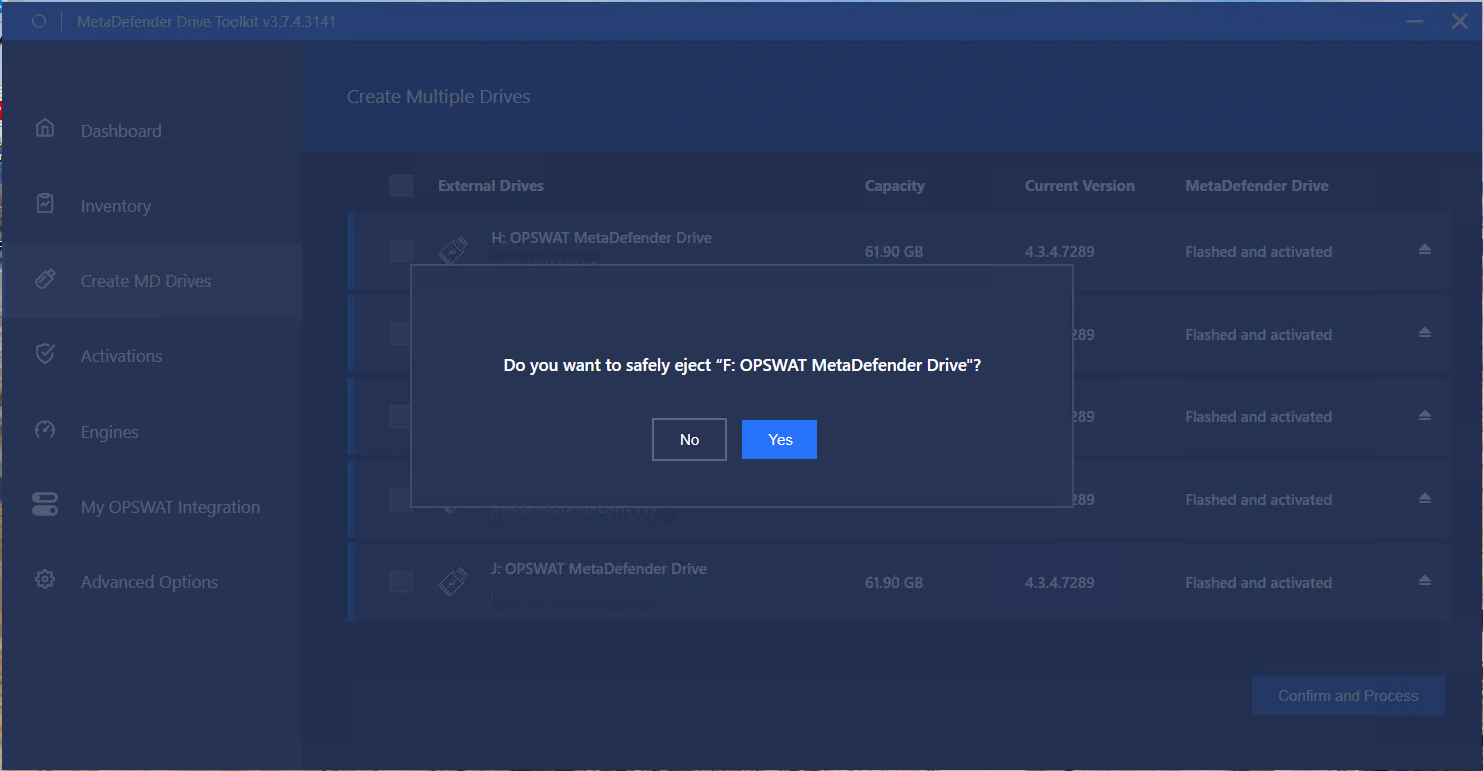Image resolution: width=1483 pixels, height=771 pixels.
Task: Click the Capacity column header
Action: (895, 186)
